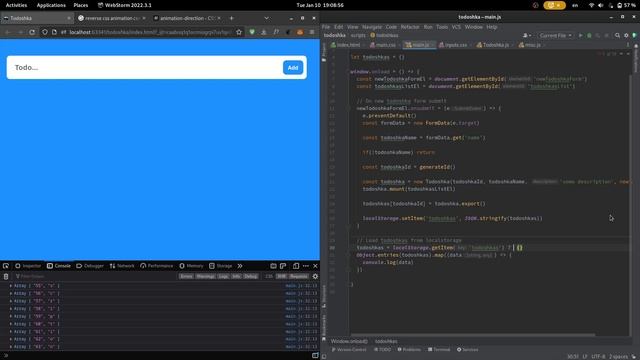Open the misc.js editor tab
The image size is (640, 360).
point(530,45)
